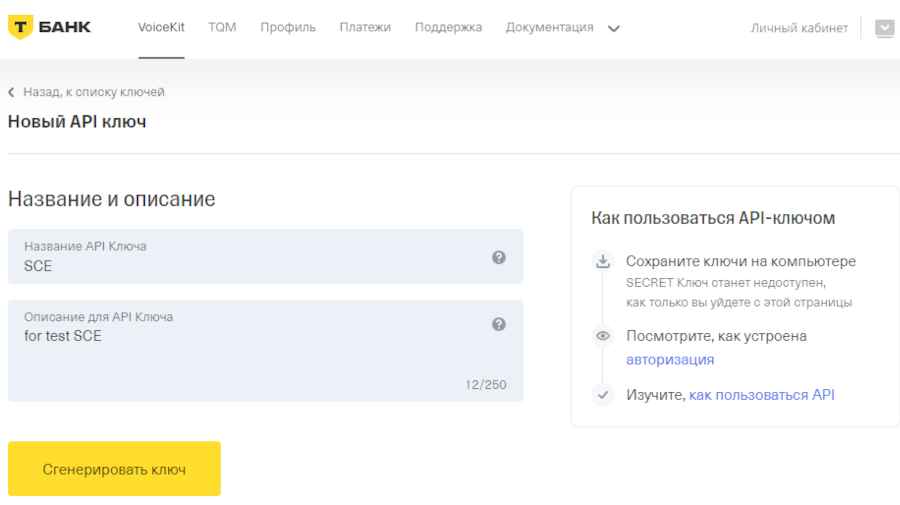Focus the Описание для API Ключа textarea
Viewport: 900px width, 505px height.
pos(250,355)
